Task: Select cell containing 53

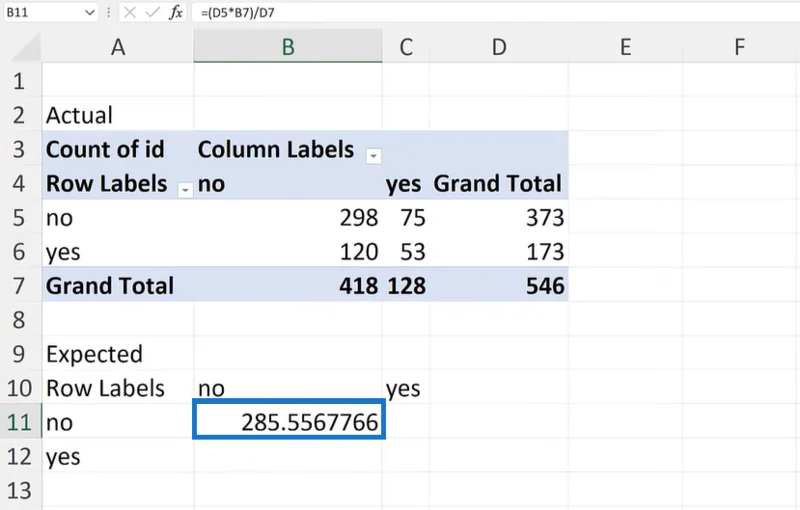Action: [406, 252]
